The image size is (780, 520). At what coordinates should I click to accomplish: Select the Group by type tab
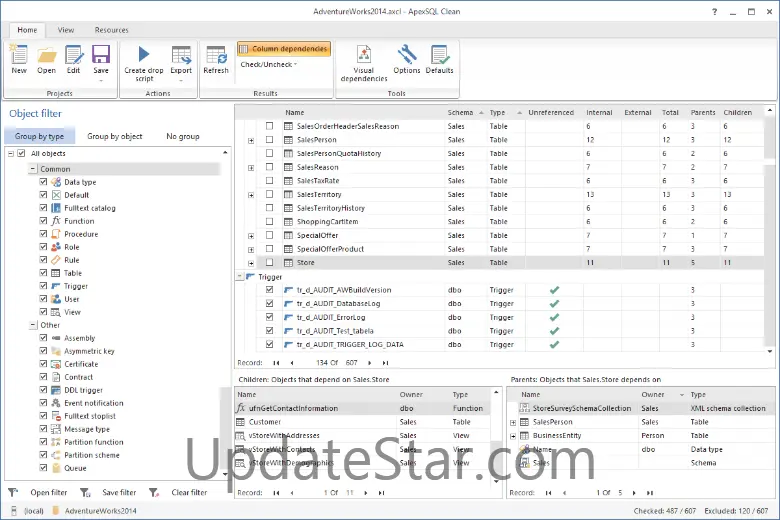pos(39,136)
